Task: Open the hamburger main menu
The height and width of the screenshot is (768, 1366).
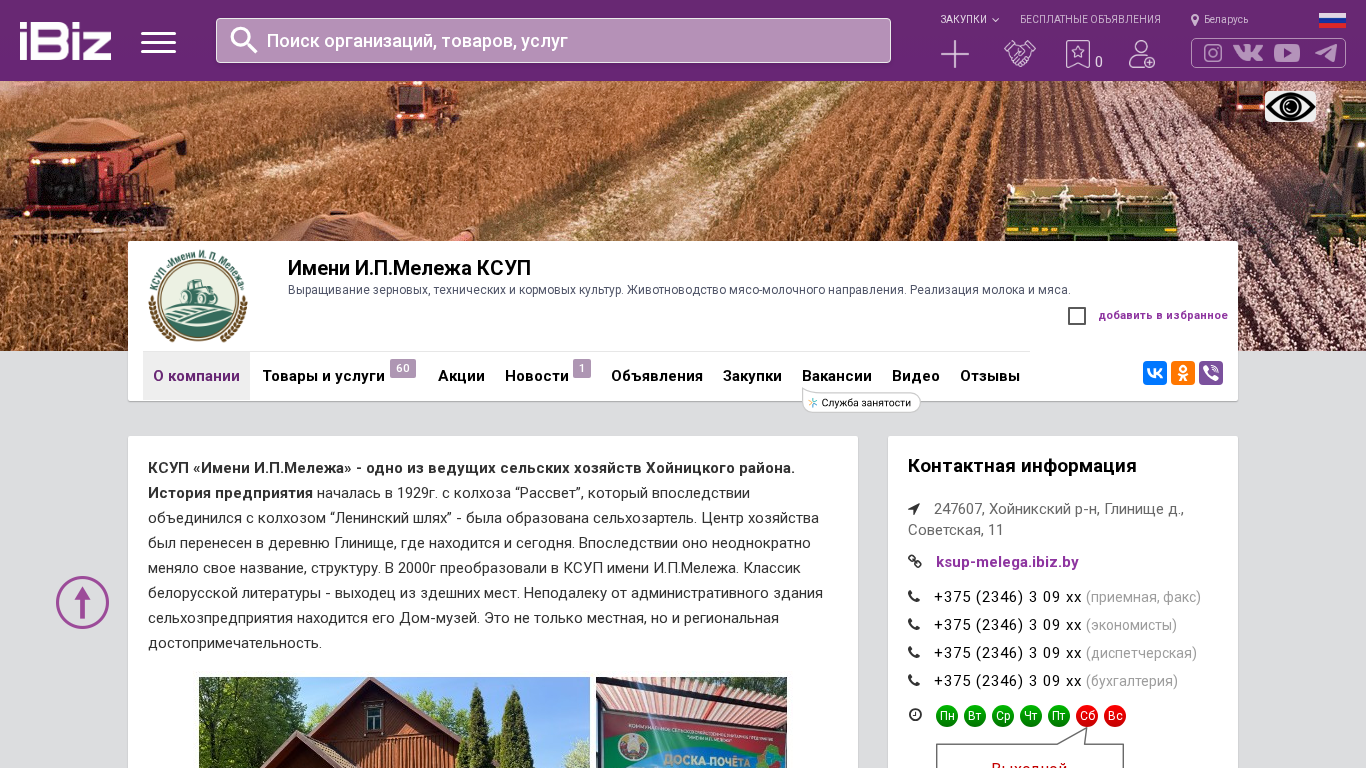Action: click(158, 42)
